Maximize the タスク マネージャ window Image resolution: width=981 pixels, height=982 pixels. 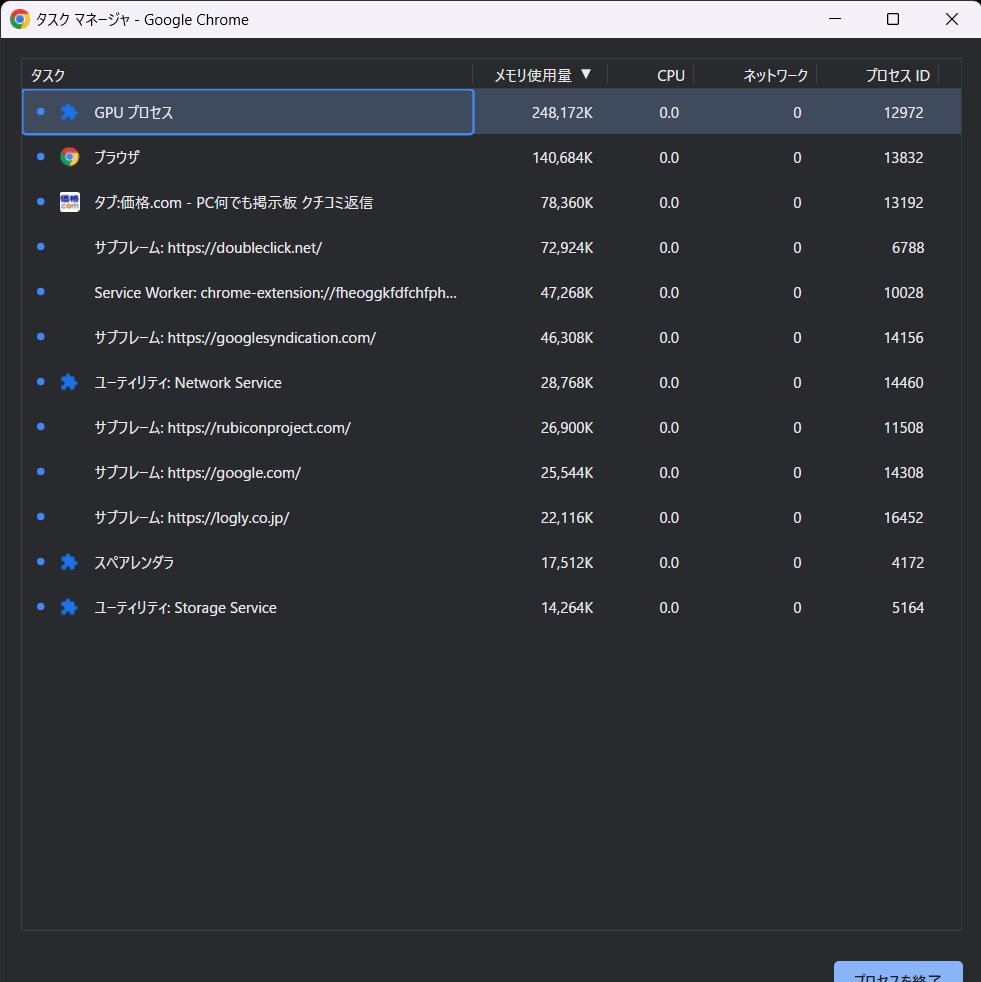[893, 19]
